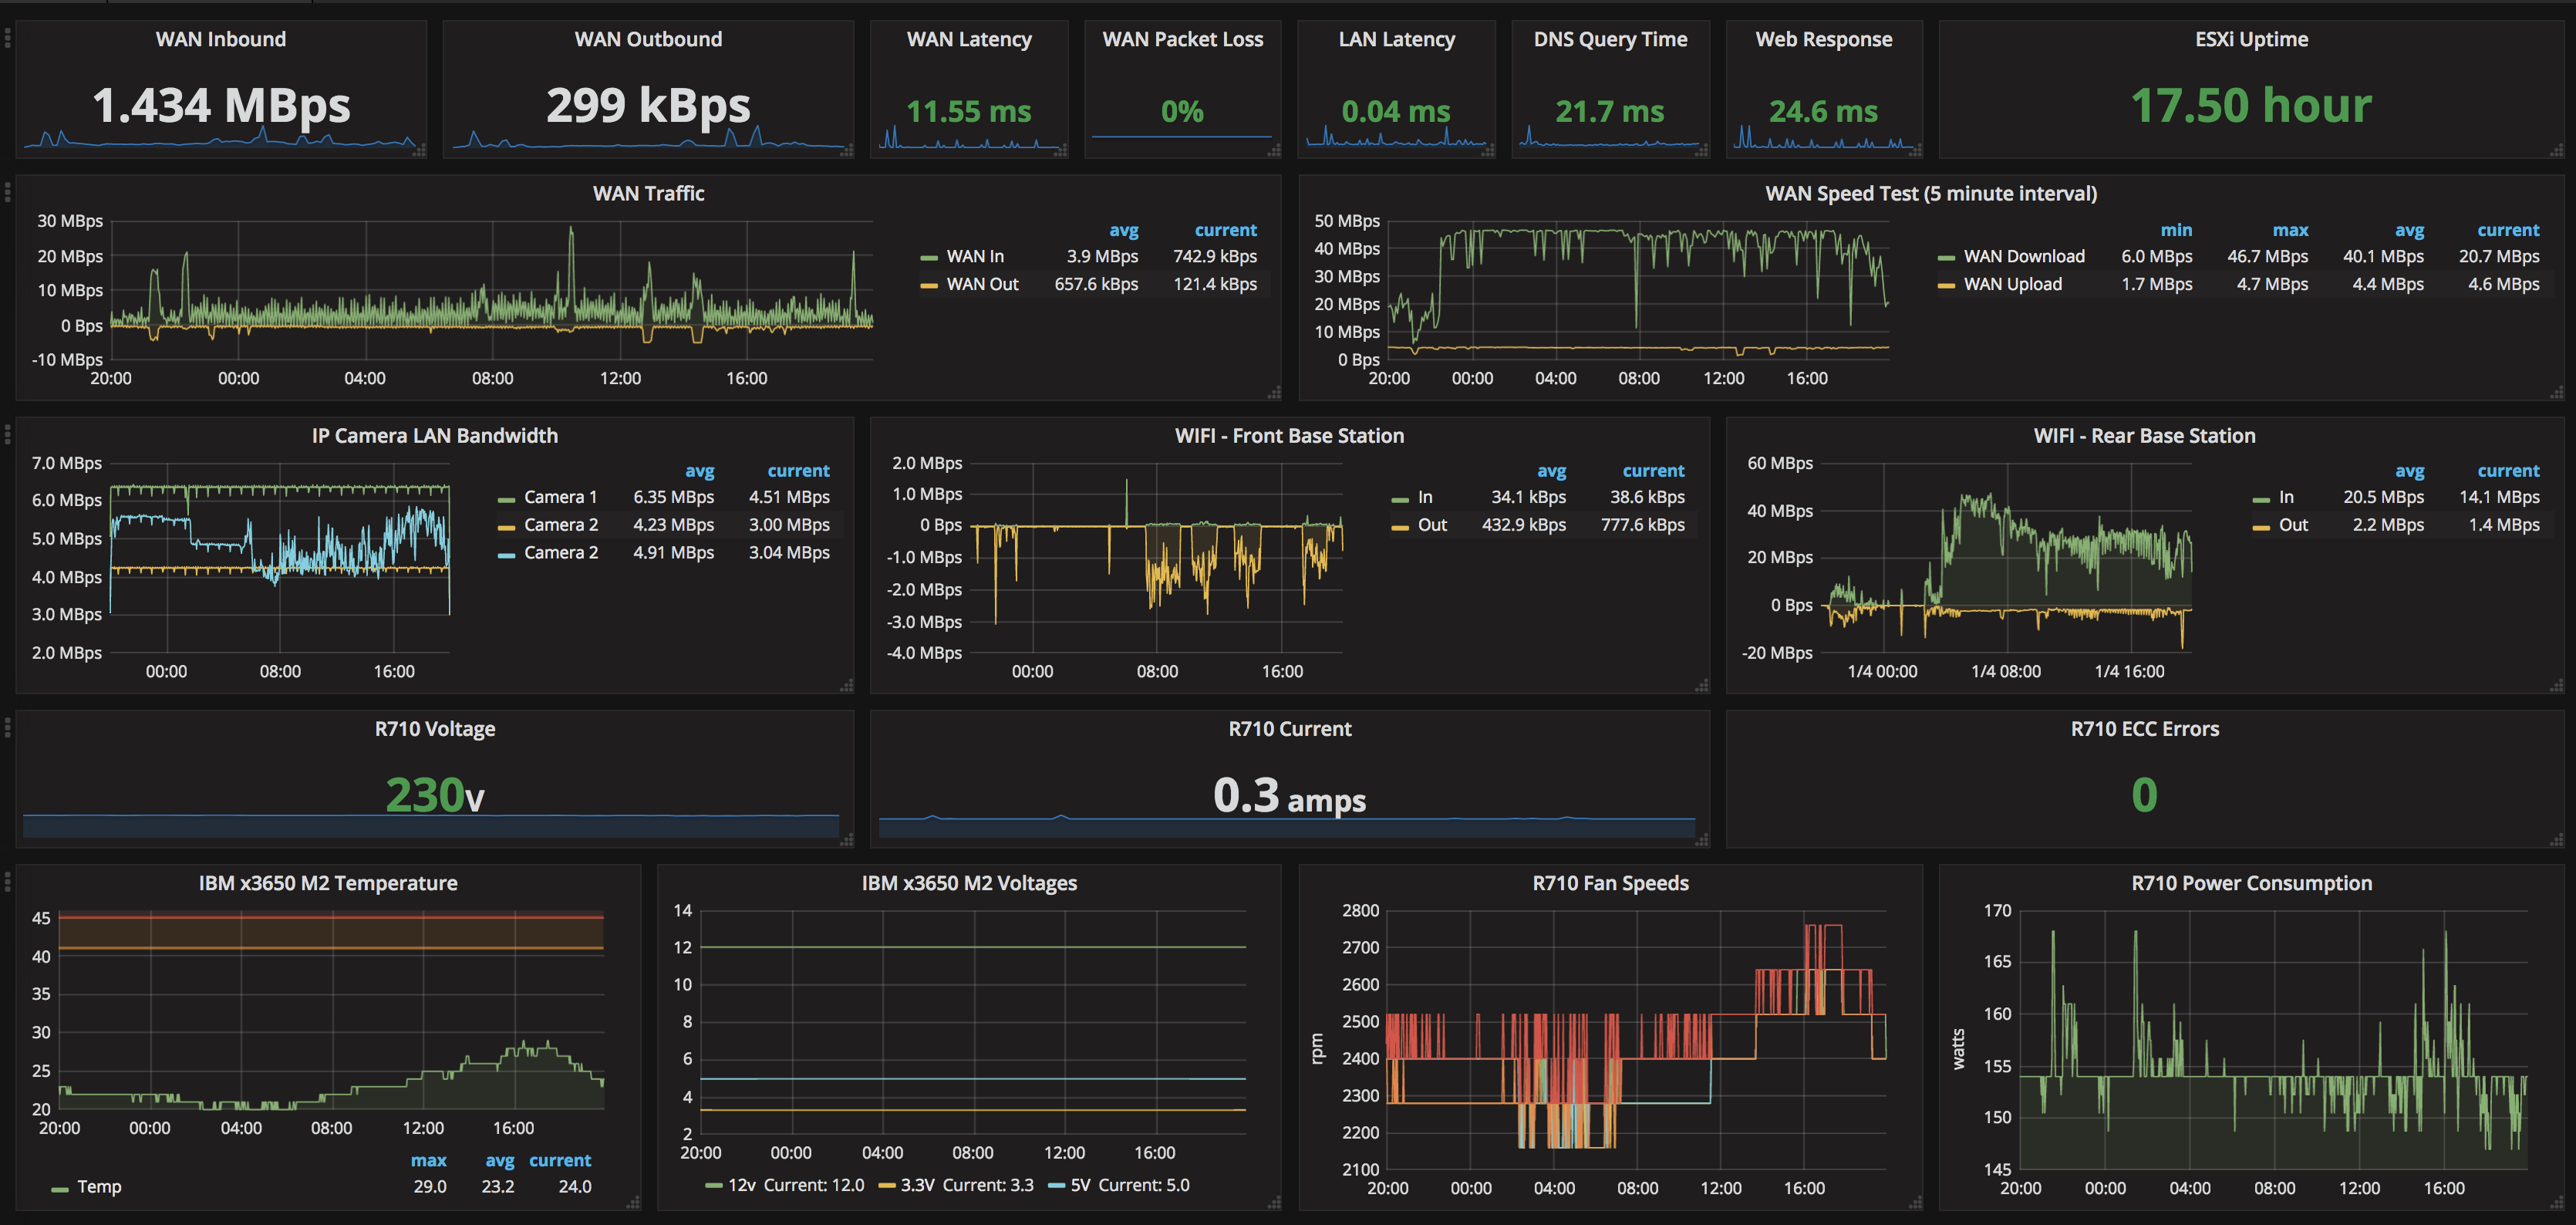Click the 0.3 amps current value
This screenshot has height=1225, width=2576.
coord(1289,796)
